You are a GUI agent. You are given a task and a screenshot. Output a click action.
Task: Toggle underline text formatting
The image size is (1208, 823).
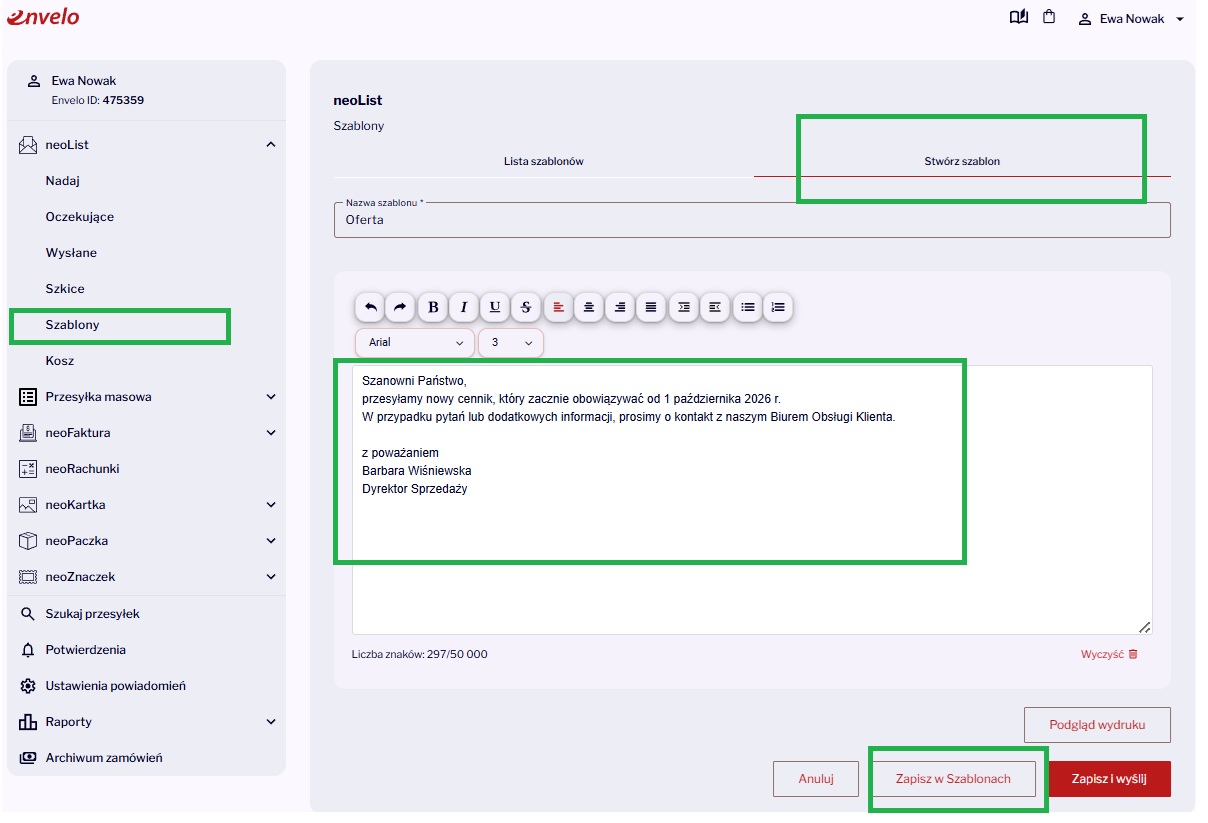[495, 307]
